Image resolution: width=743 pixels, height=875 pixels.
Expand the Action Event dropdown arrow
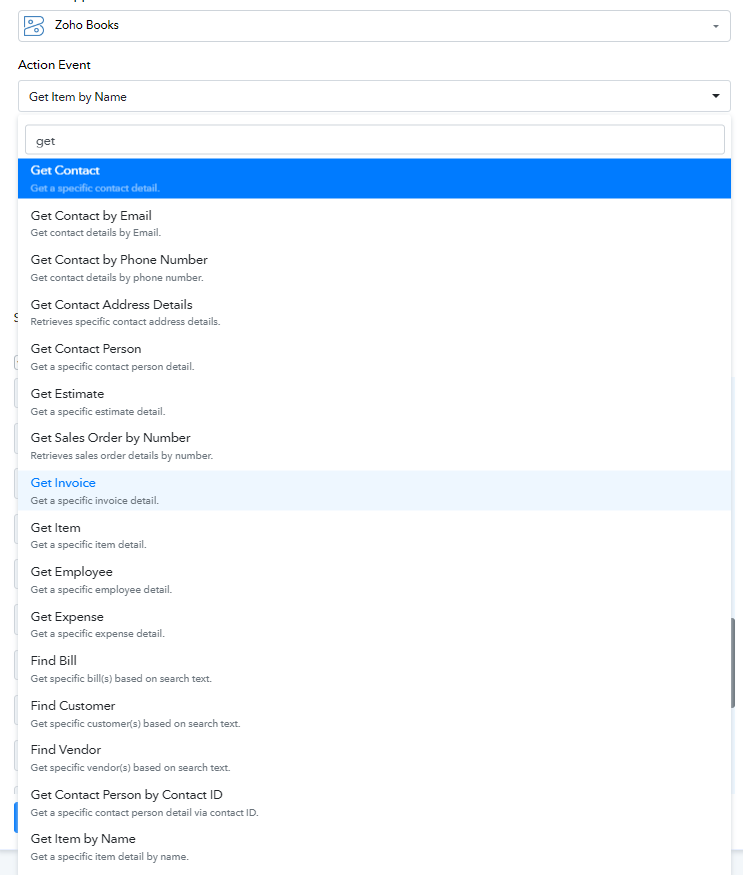(x=716, y=96)
